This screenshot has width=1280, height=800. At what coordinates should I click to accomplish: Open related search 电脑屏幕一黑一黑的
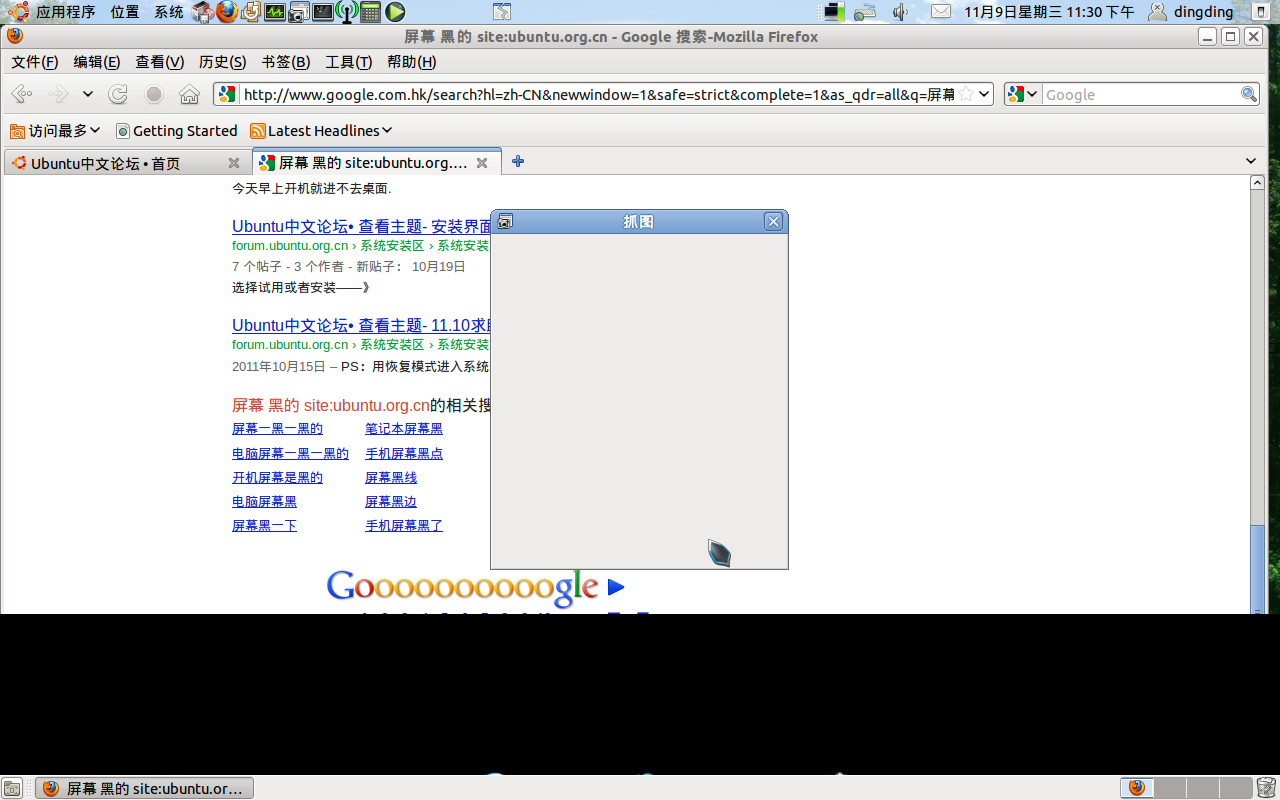point(290,454)
